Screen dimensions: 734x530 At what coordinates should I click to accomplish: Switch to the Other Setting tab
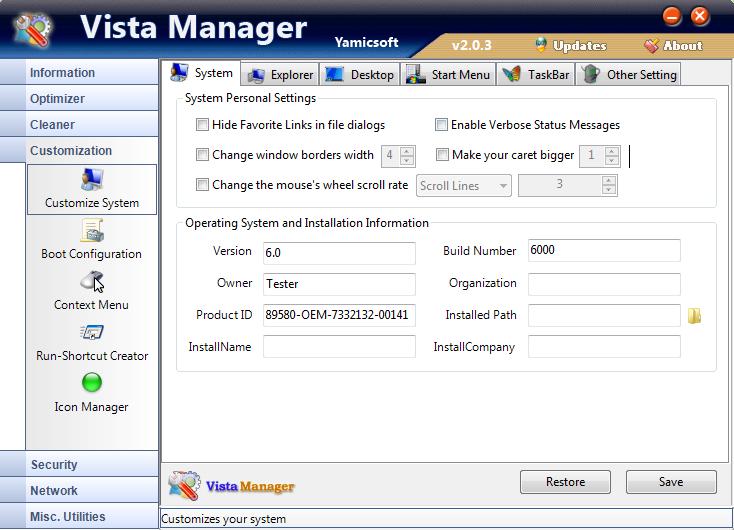(x=628, y=74)
